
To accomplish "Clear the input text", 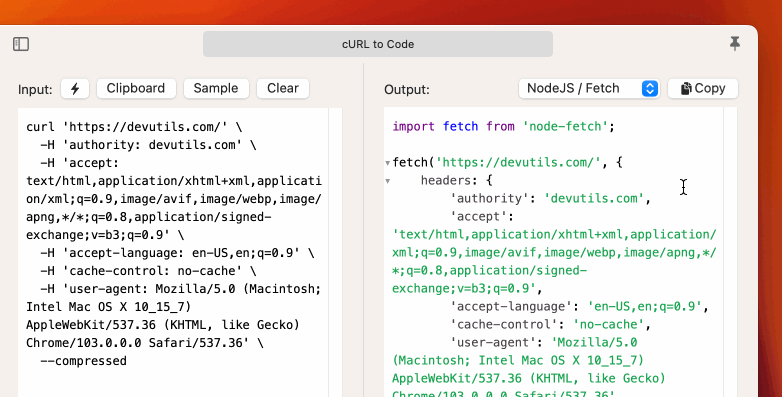I will click(x=283, y=88).
